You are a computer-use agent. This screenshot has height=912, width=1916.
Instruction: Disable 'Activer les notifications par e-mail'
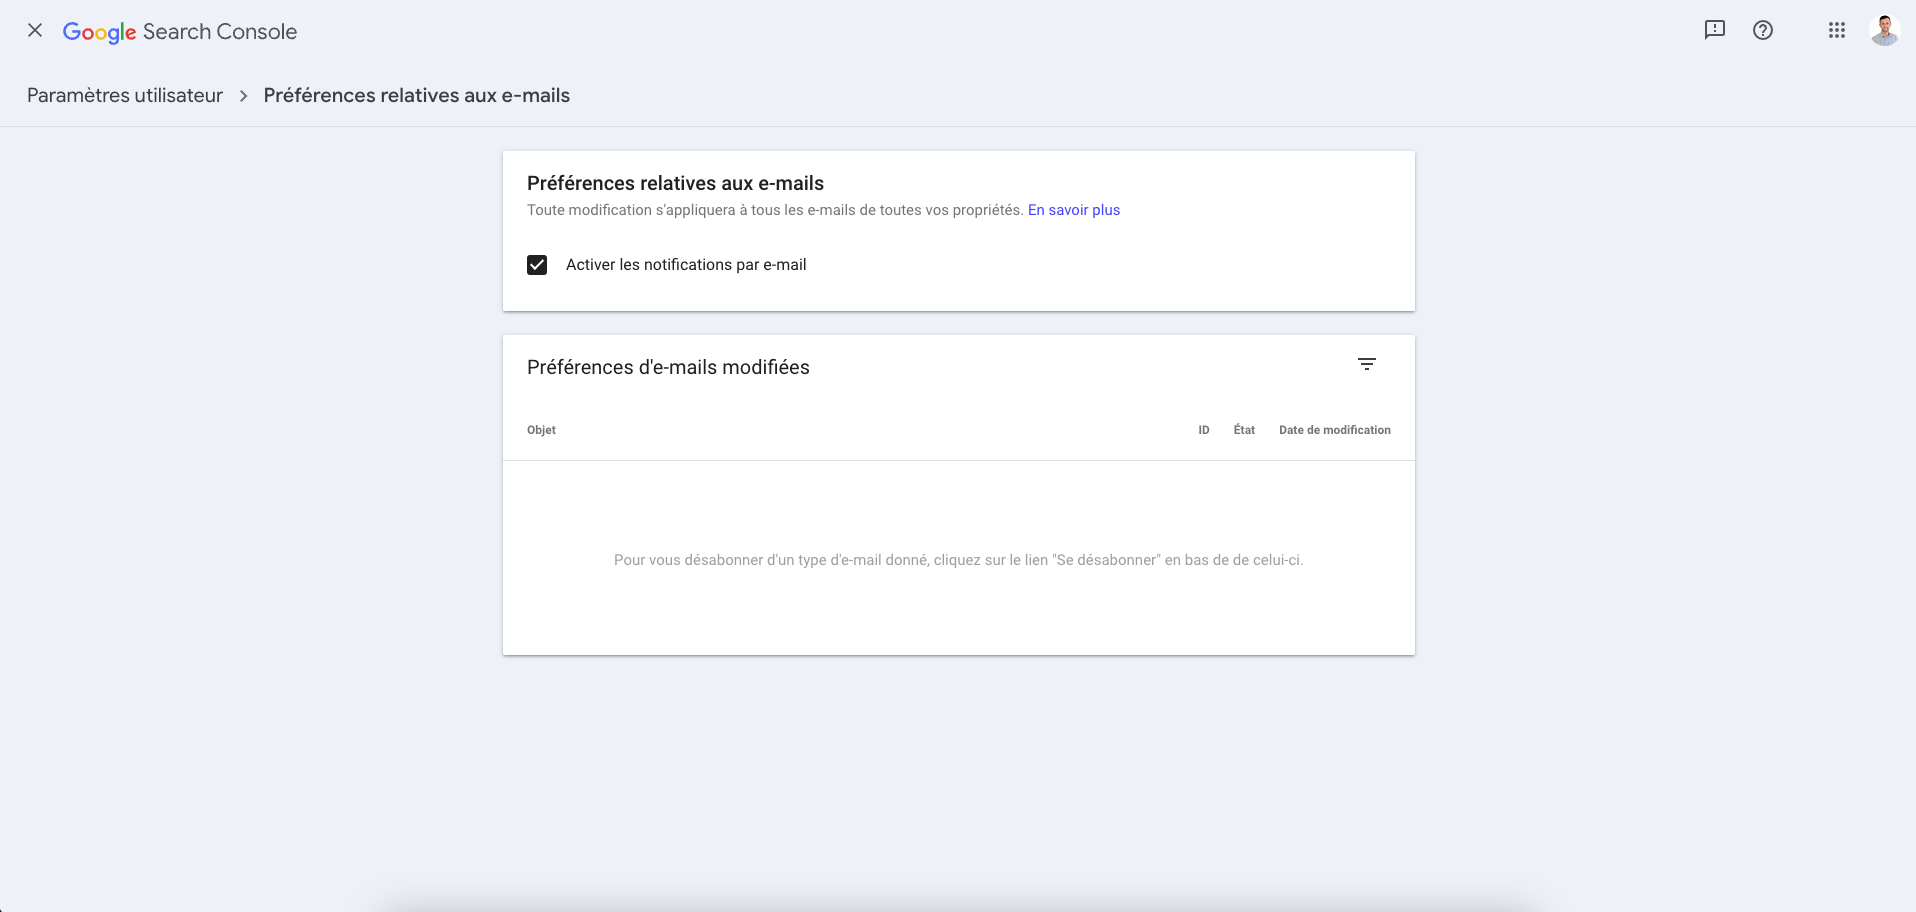[x=537, y=264]
